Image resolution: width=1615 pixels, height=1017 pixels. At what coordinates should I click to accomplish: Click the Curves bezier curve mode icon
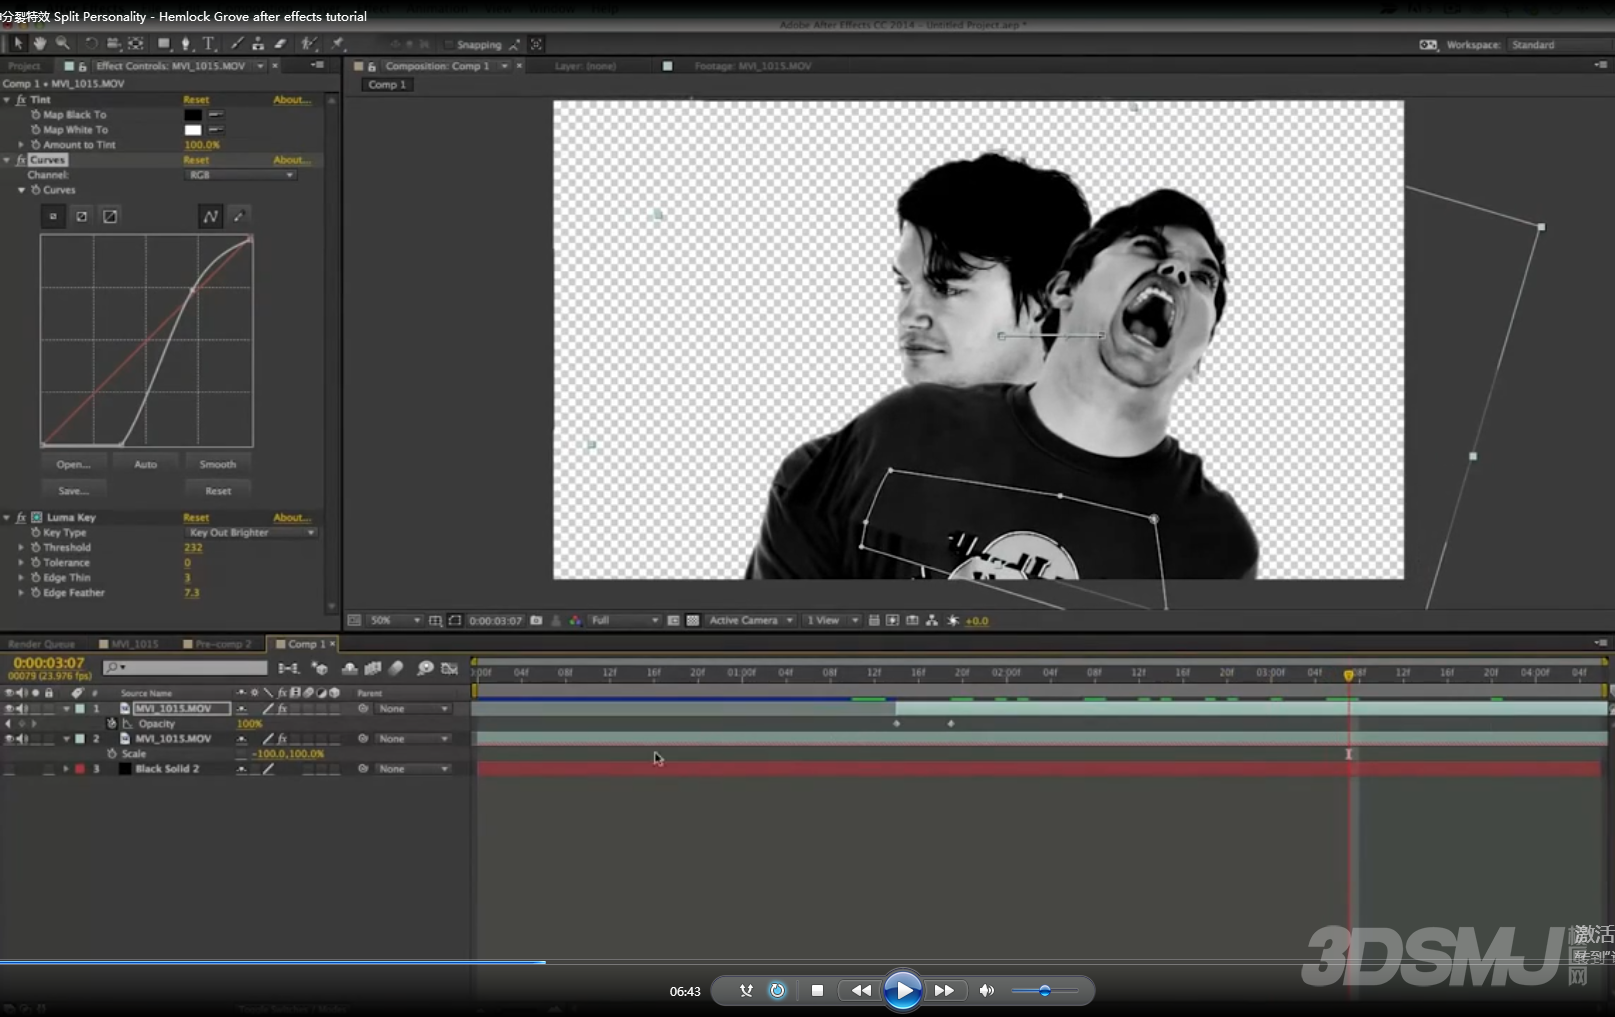click(x=210, y=216)
